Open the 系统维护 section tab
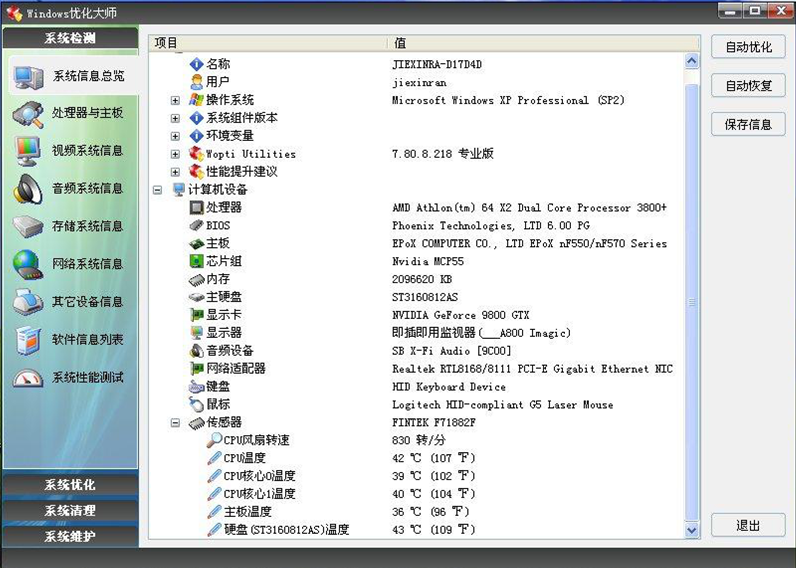The image size is (796, 568). (70, 537)
